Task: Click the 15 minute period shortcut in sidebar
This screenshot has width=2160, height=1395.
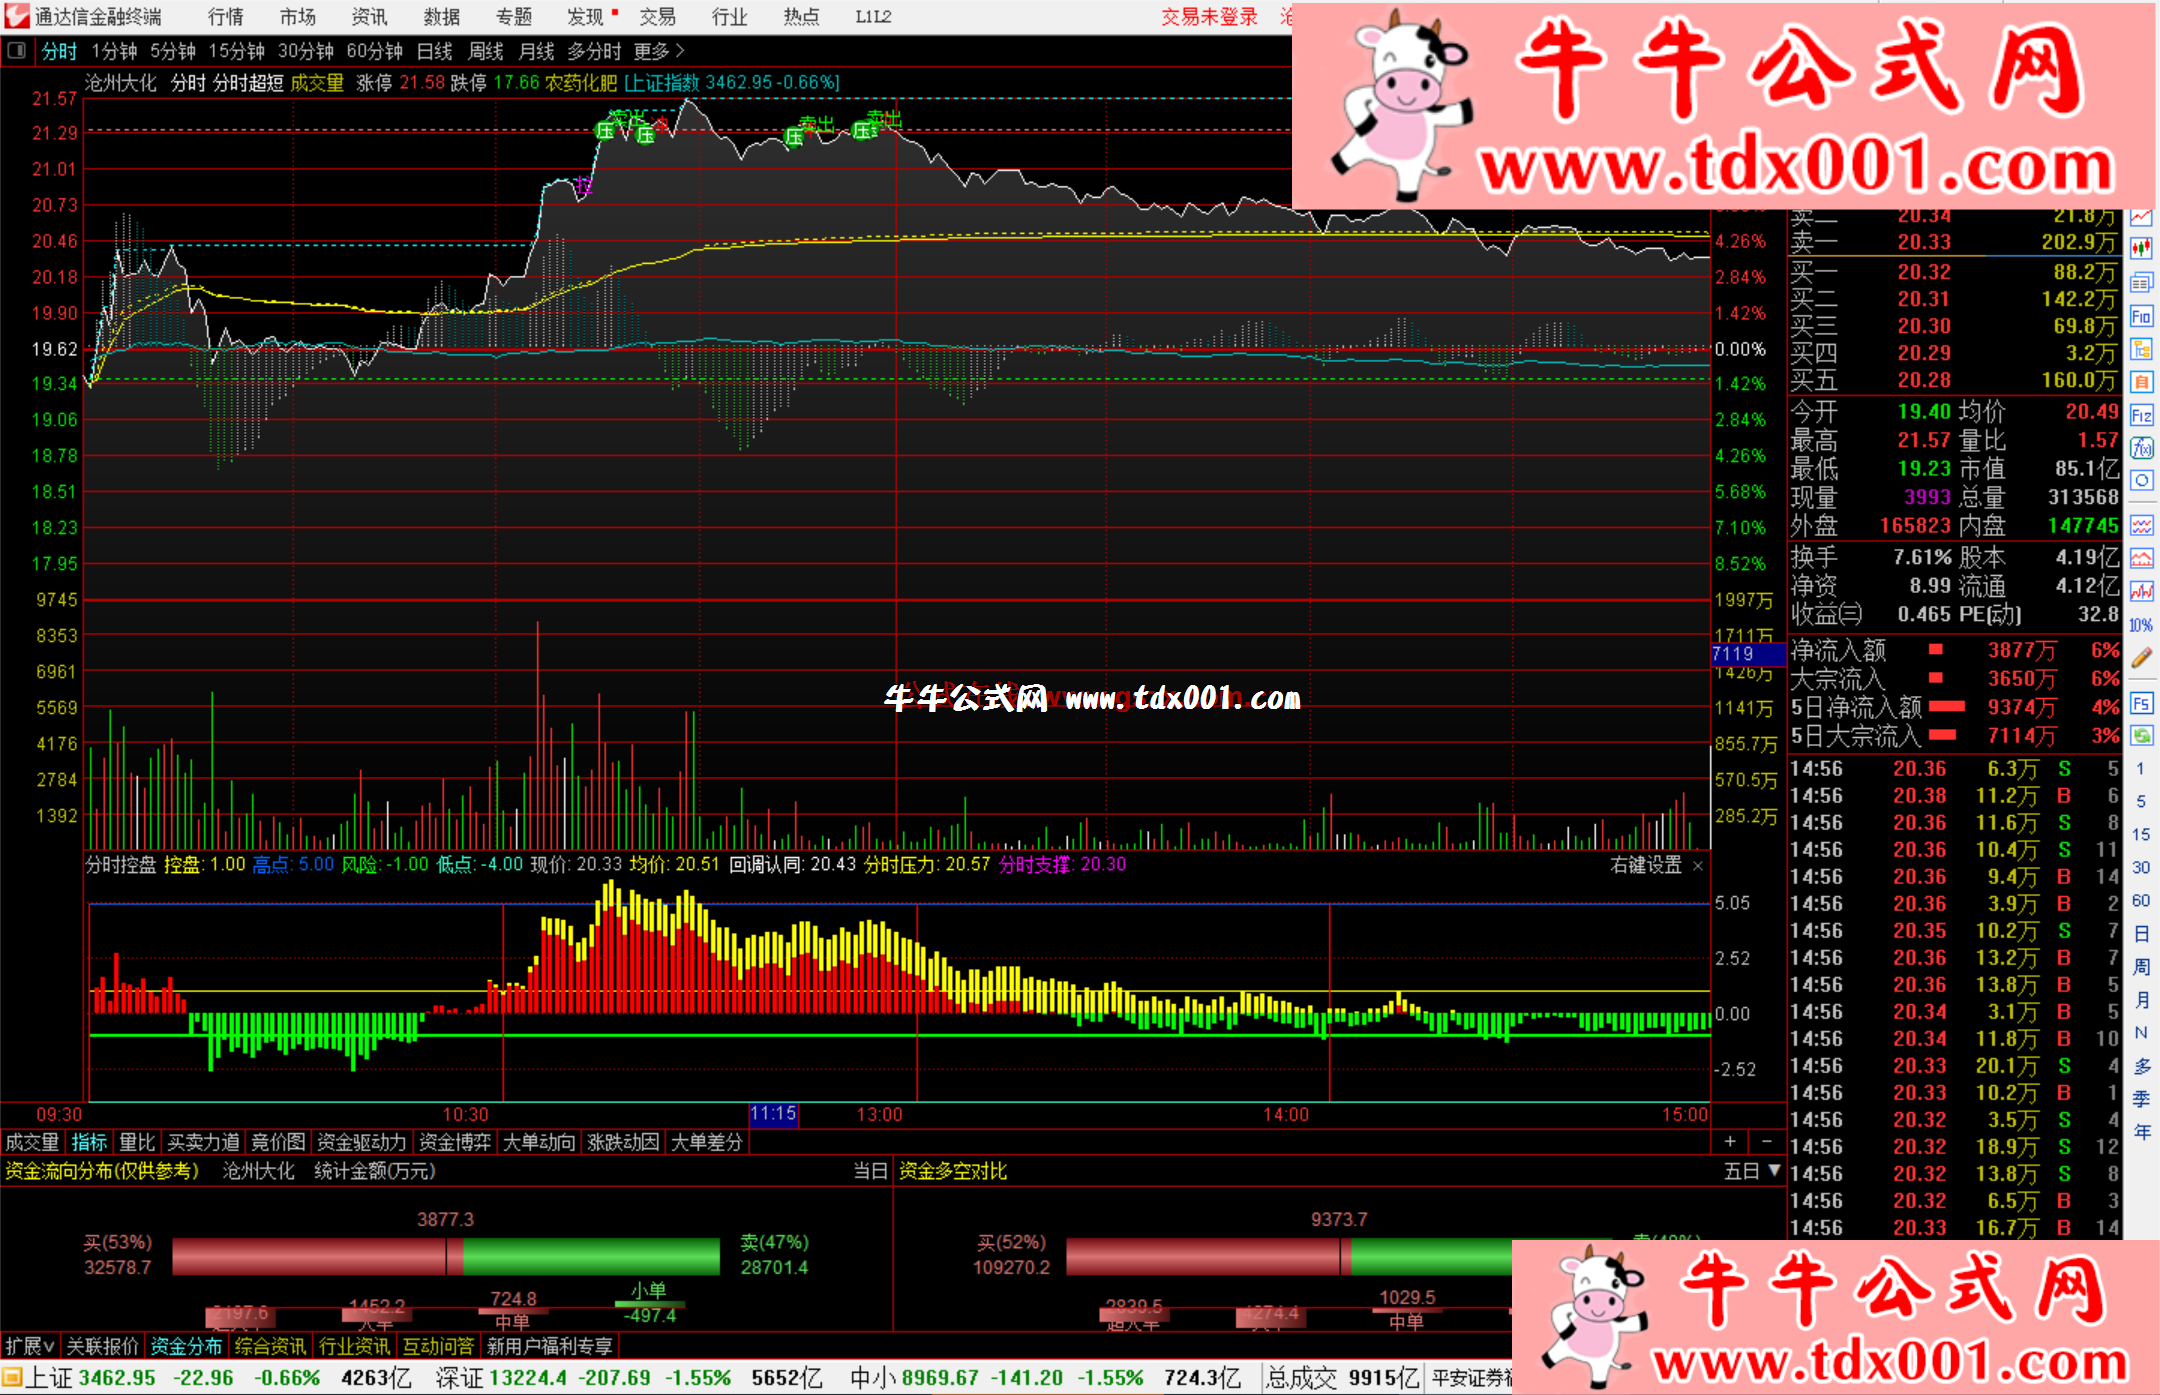Action: coord(2141,834)
